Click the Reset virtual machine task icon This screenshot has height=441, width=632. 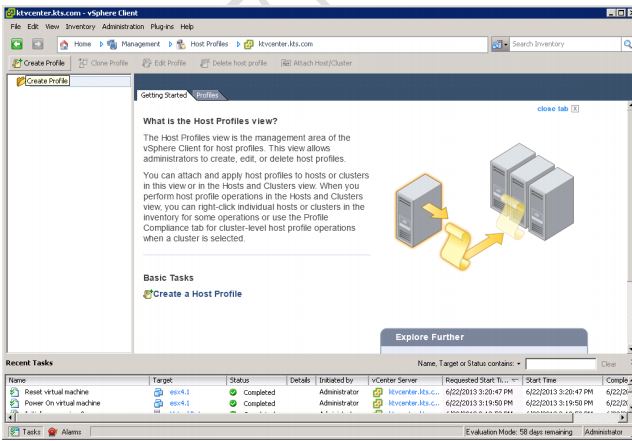tap(15, 392)
